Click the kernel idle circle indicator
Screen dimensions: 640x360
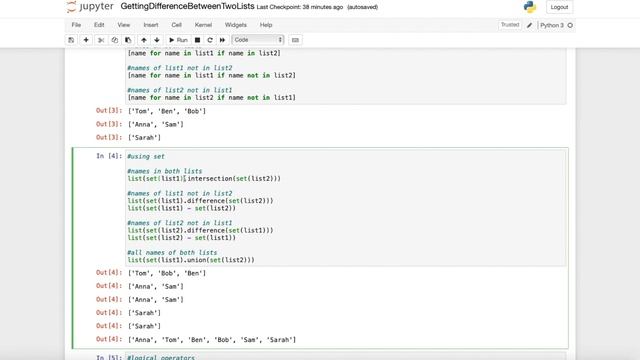click(x=570, y=25)
